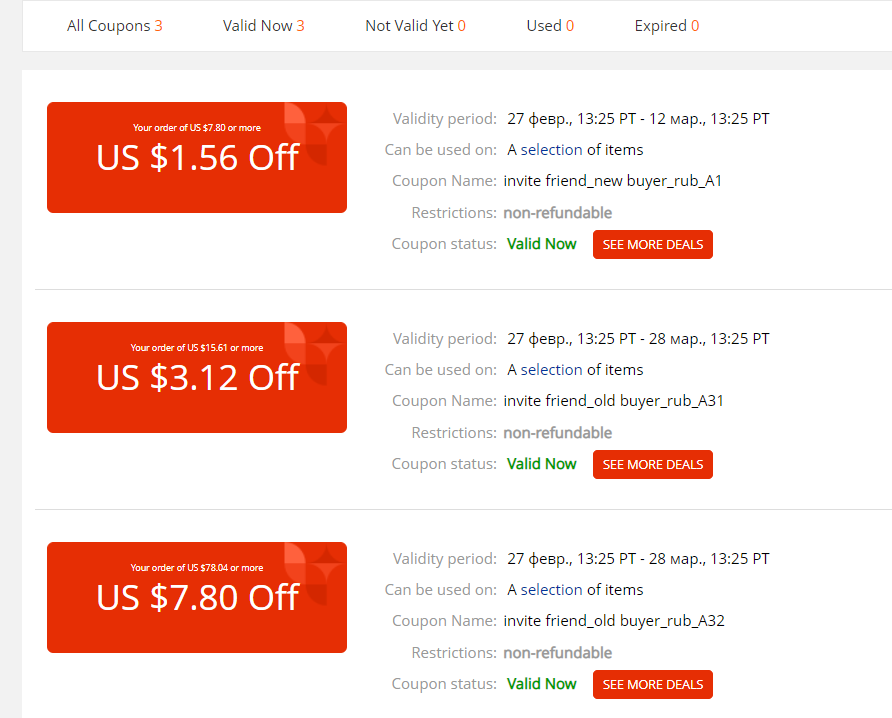892x718 pixels.
Task: Click coupon name invite friend_old buyer_rub_A32
Action: click(614, 621)
